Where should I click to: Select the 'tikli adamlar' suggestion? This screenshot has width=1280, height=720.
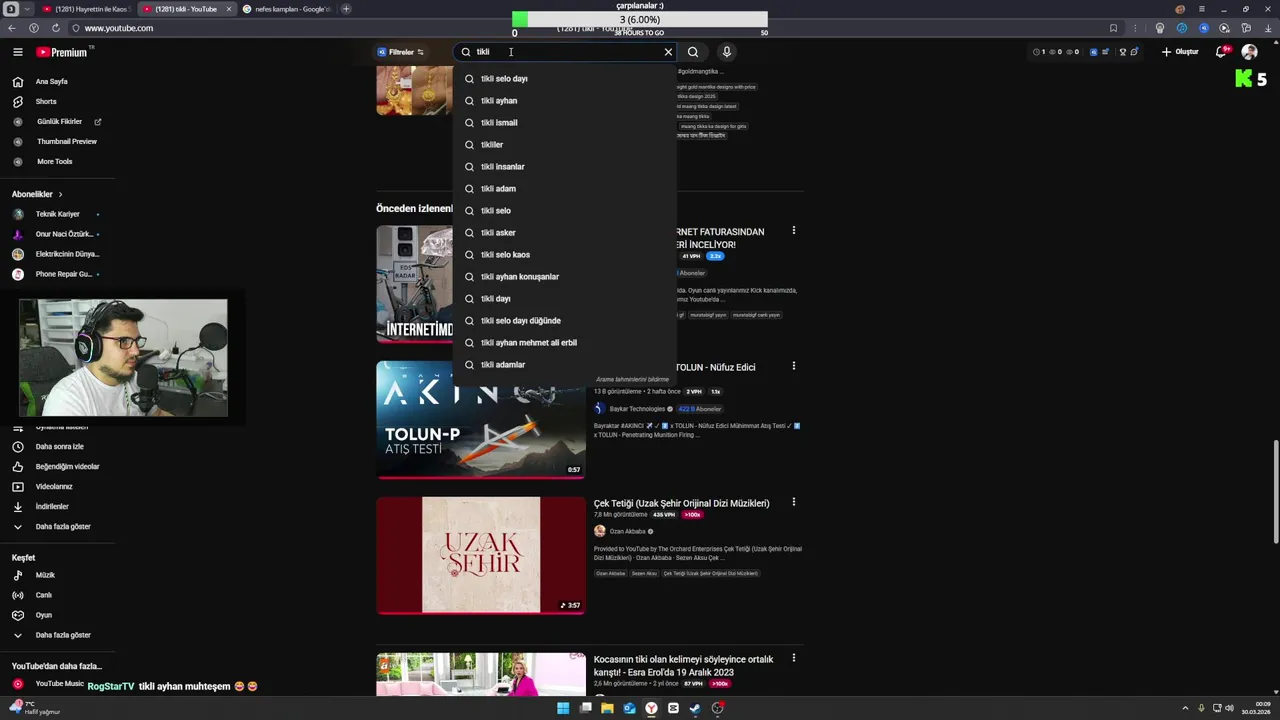[x=565, y=365]
